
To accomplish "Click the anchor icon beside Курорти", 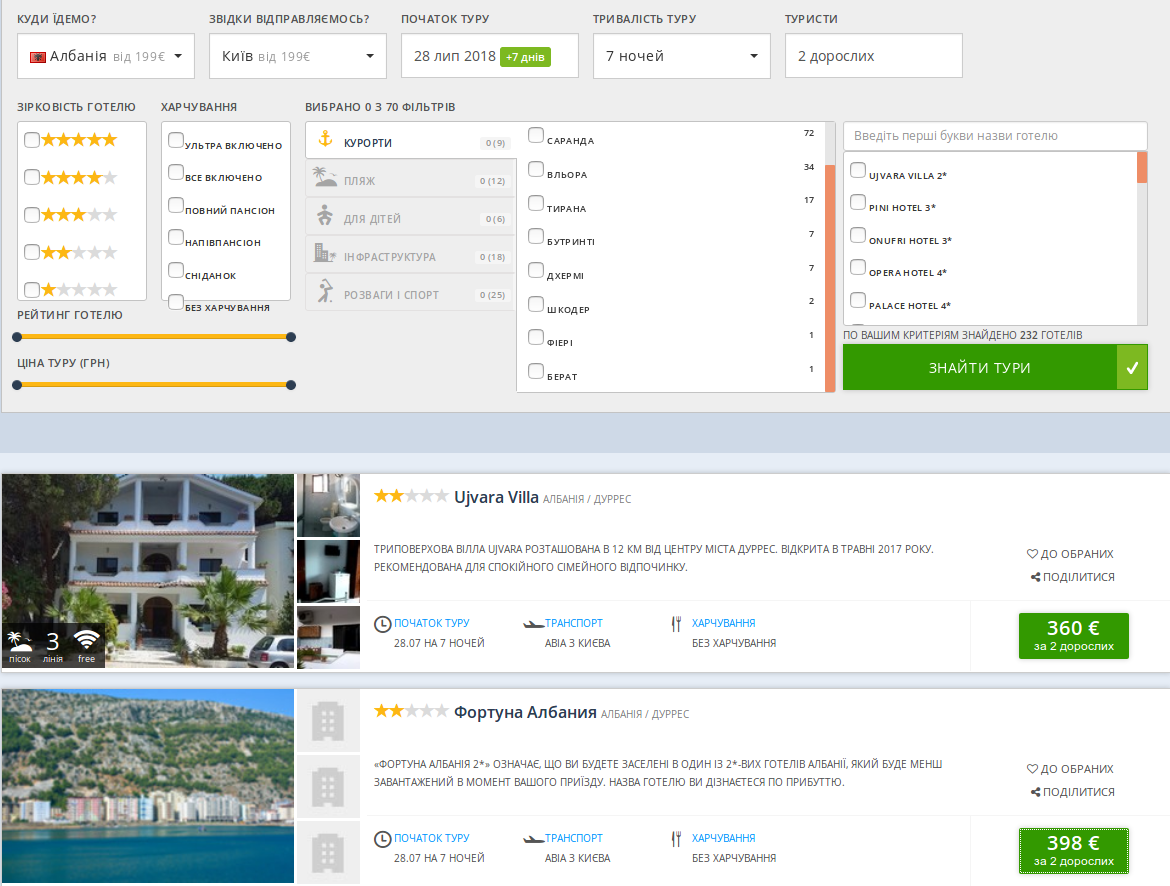I will coord(324,141).
